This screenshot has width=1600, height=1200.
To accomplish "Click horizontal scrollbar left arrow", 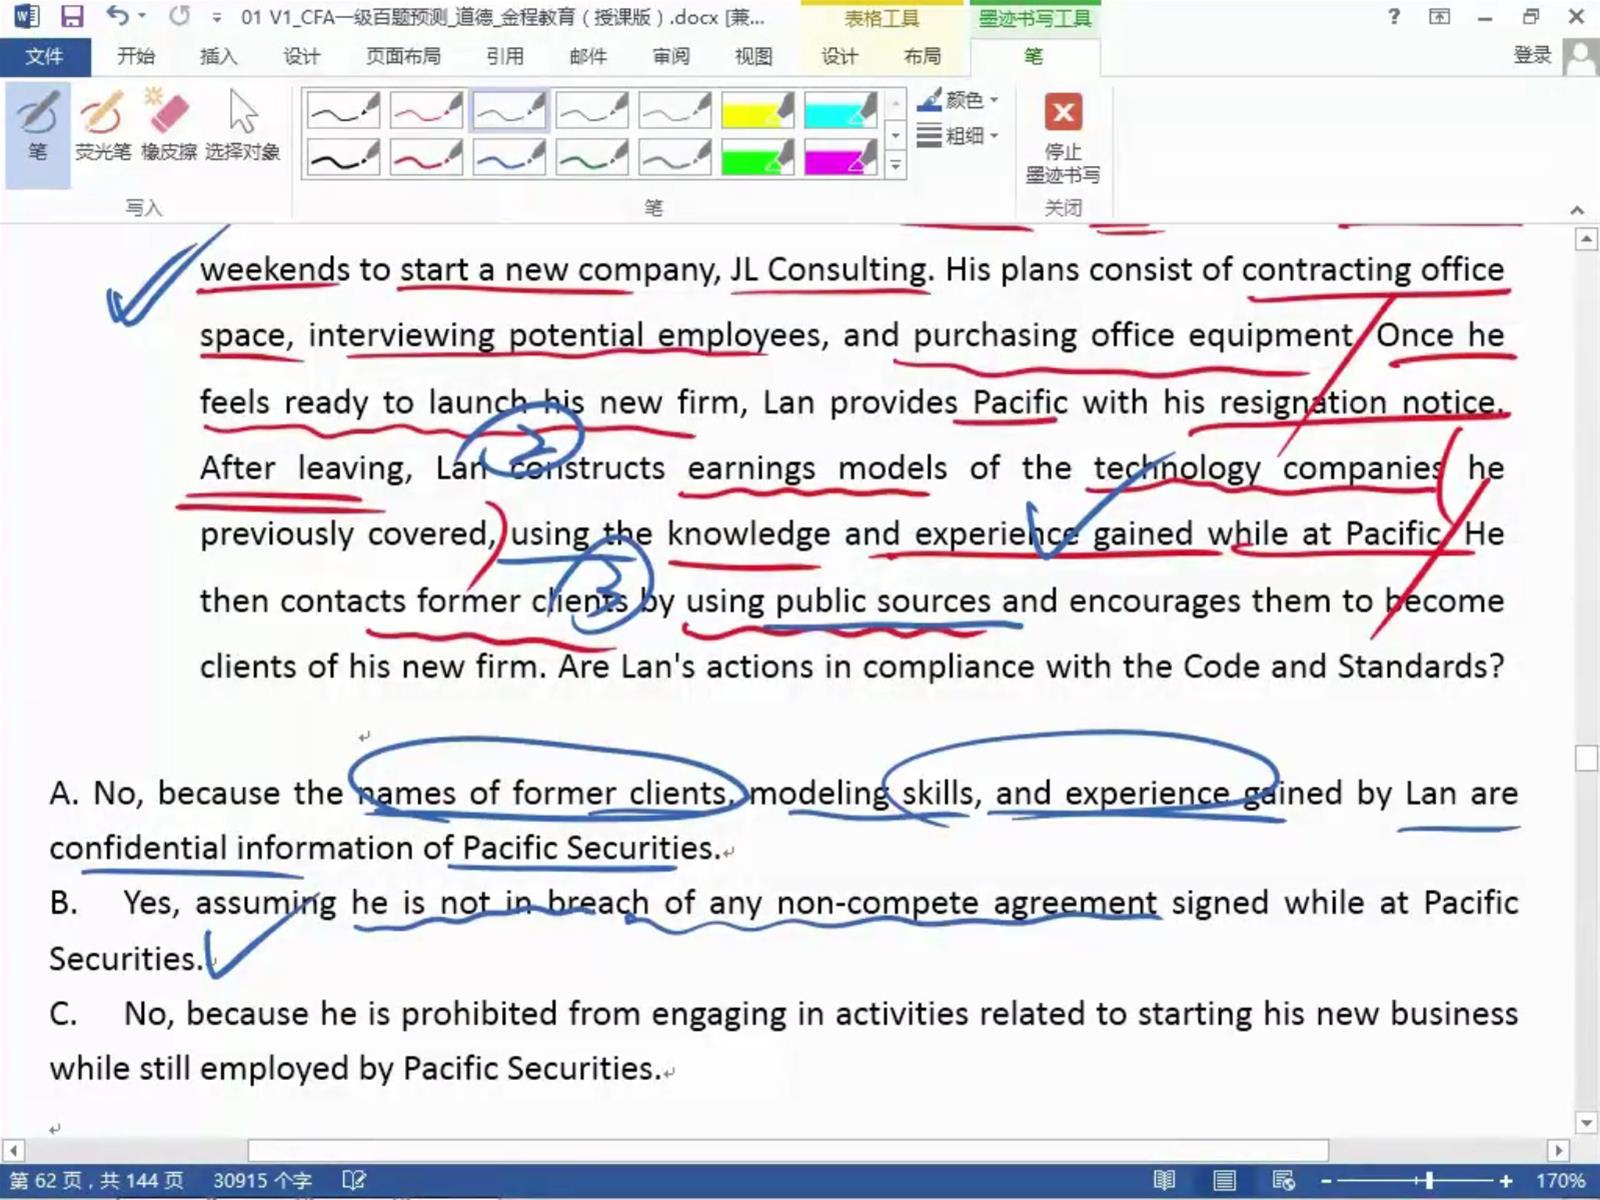I will pos(12,1151).
